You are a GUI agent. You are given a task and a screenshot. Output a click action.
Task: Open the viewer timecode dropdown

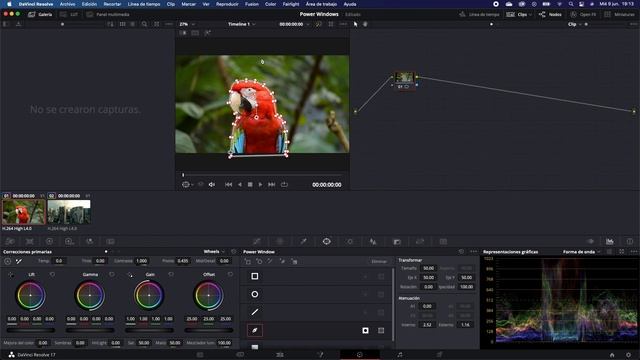307,24
